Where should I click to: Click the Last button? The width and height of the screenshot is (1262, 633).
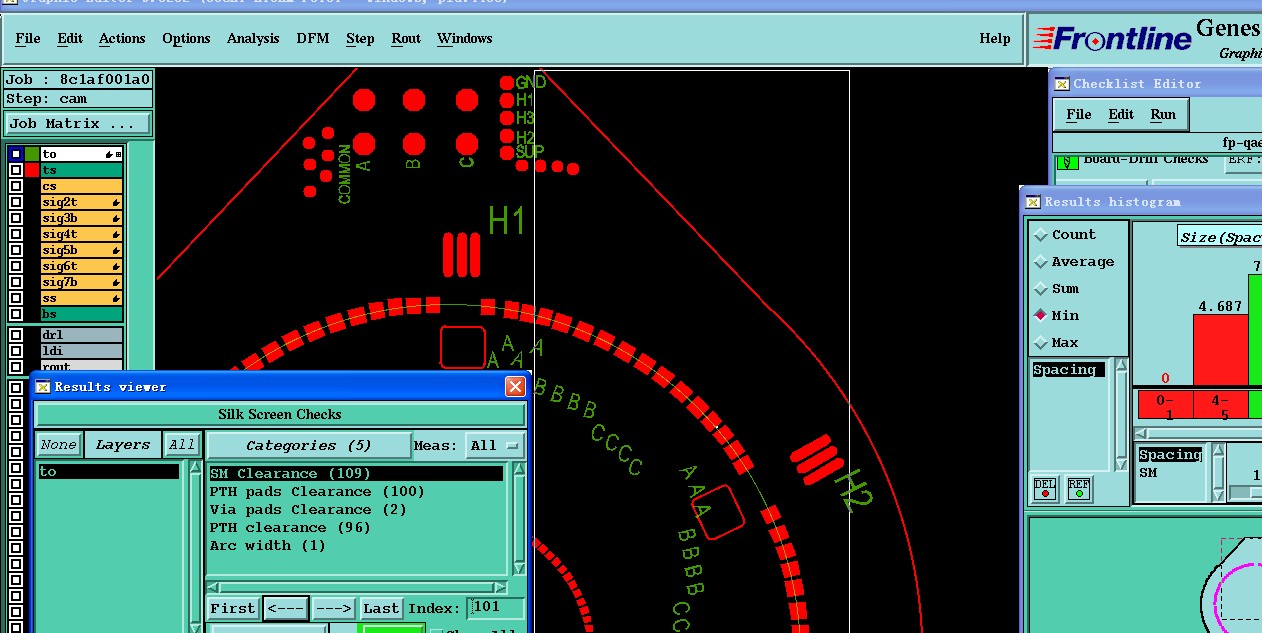click(x=381, y=608)
